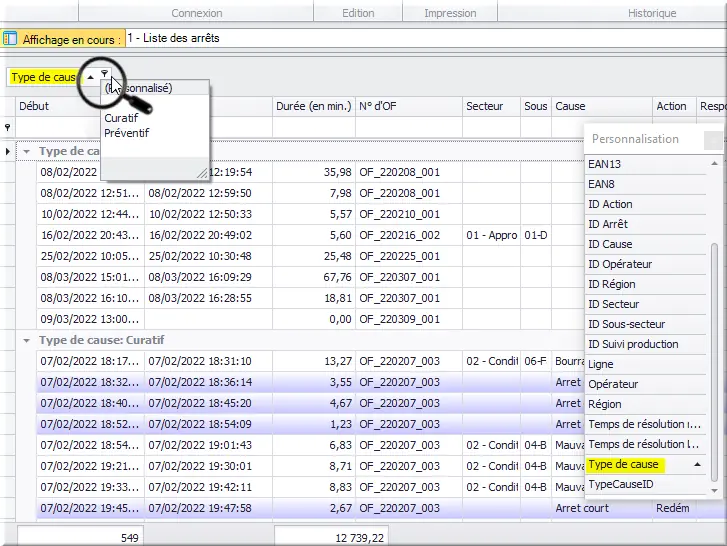Collapse the first Type de cause group
The width and height of the screenshot is (727, 546).
coord(26,152)
